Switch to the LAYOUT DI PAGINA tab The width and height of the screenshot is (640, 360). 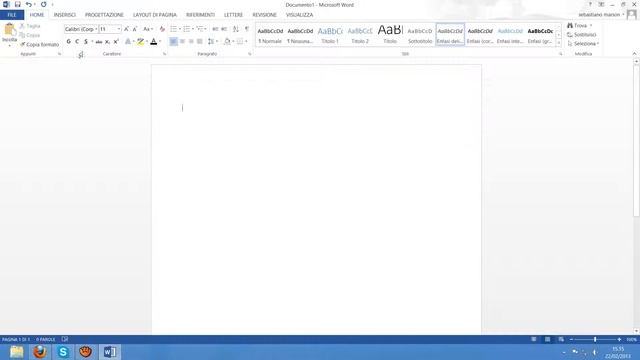coord(155,15)
